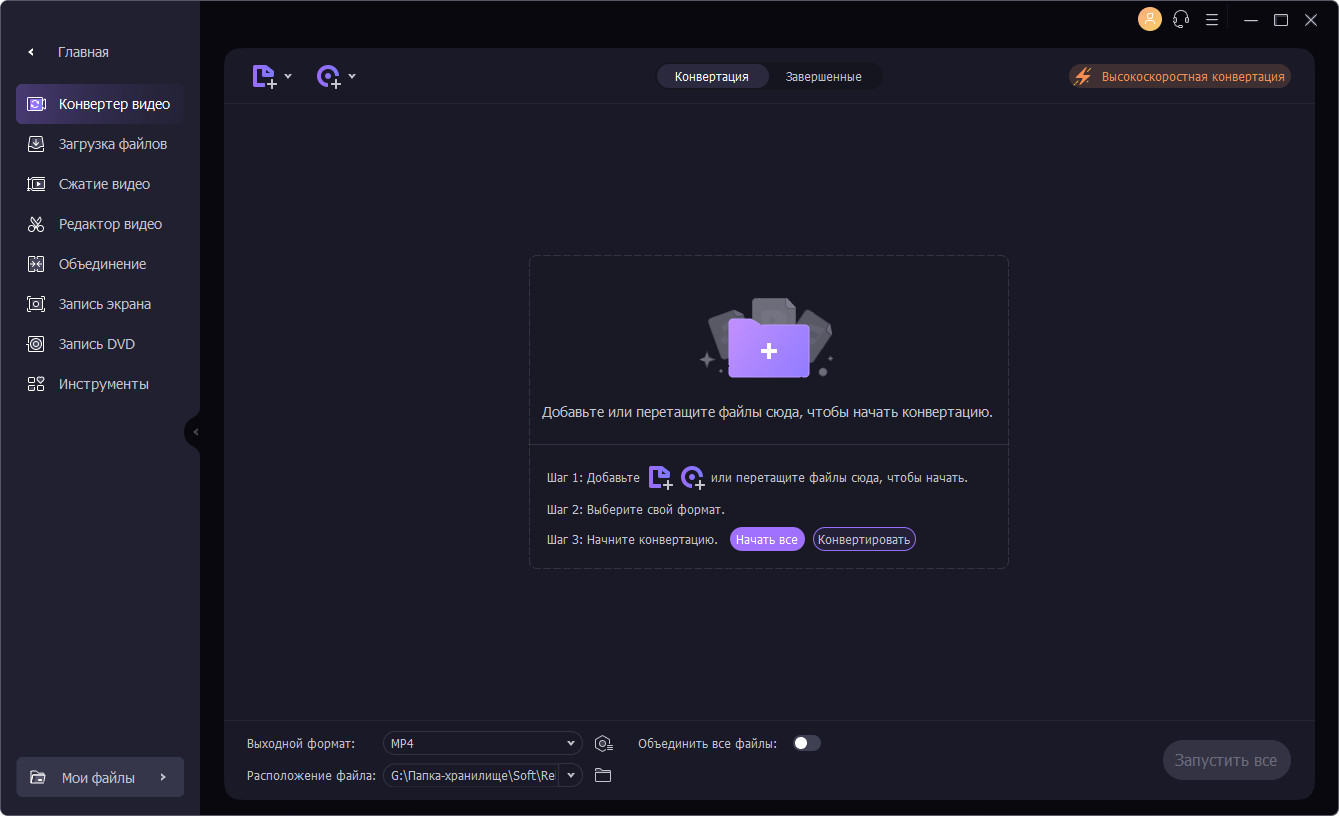Open the support headset icon
The image size is (1339, 816).
(1181, 19)
